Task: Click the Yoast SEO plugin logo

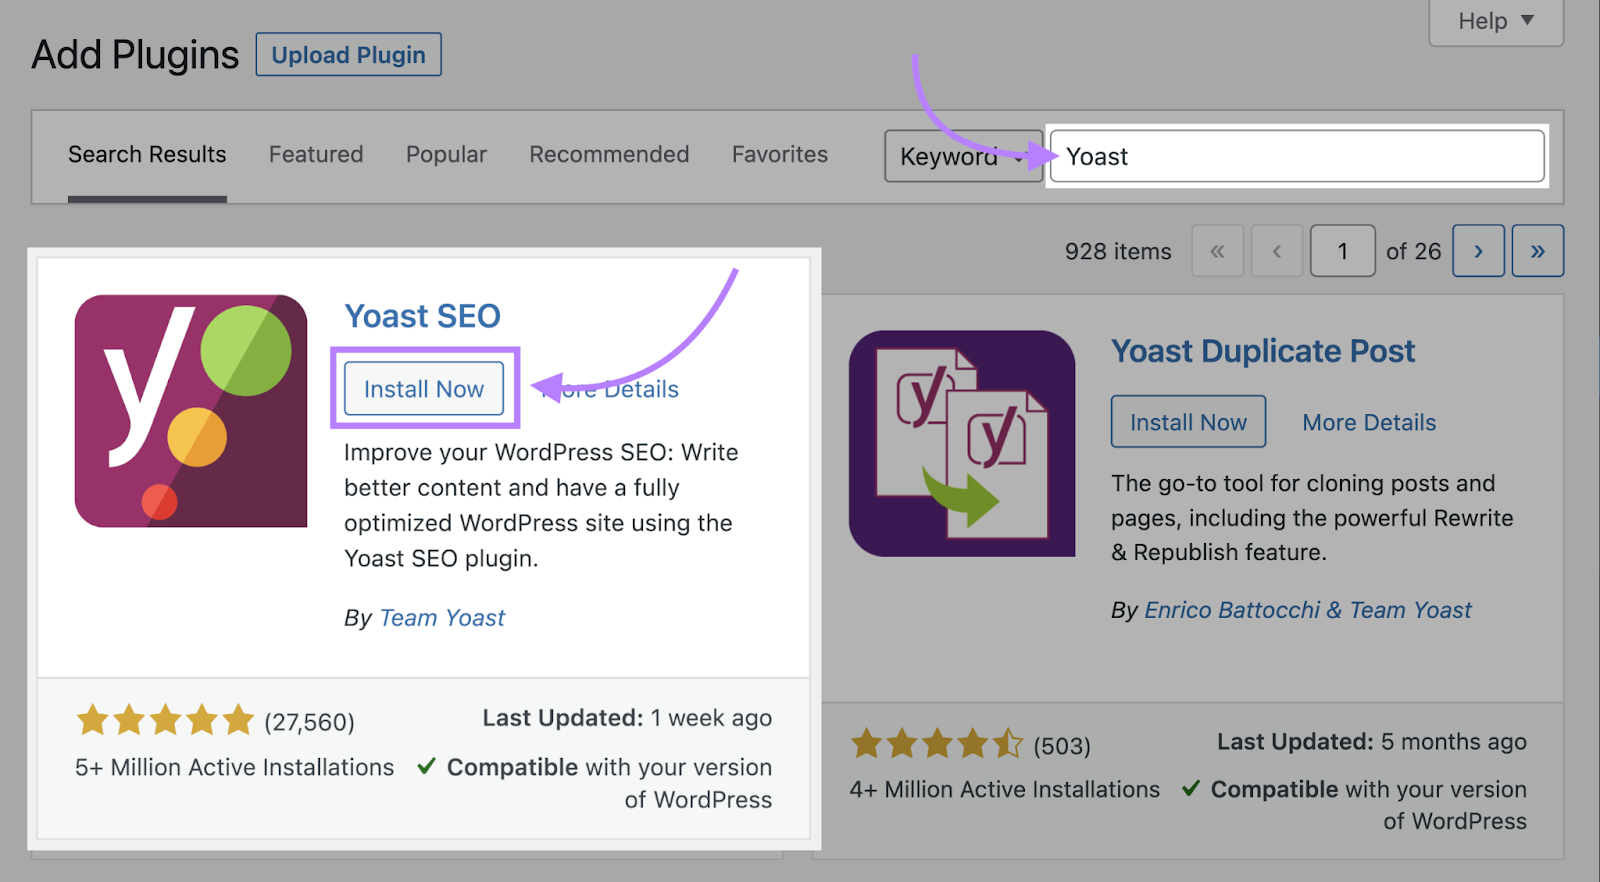Action: (x=190, y=410)
